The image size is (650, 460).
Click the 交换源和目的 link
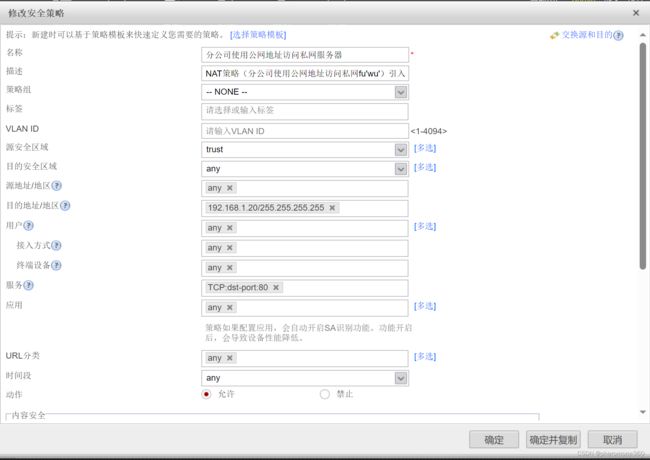click(x=587, y=35)
